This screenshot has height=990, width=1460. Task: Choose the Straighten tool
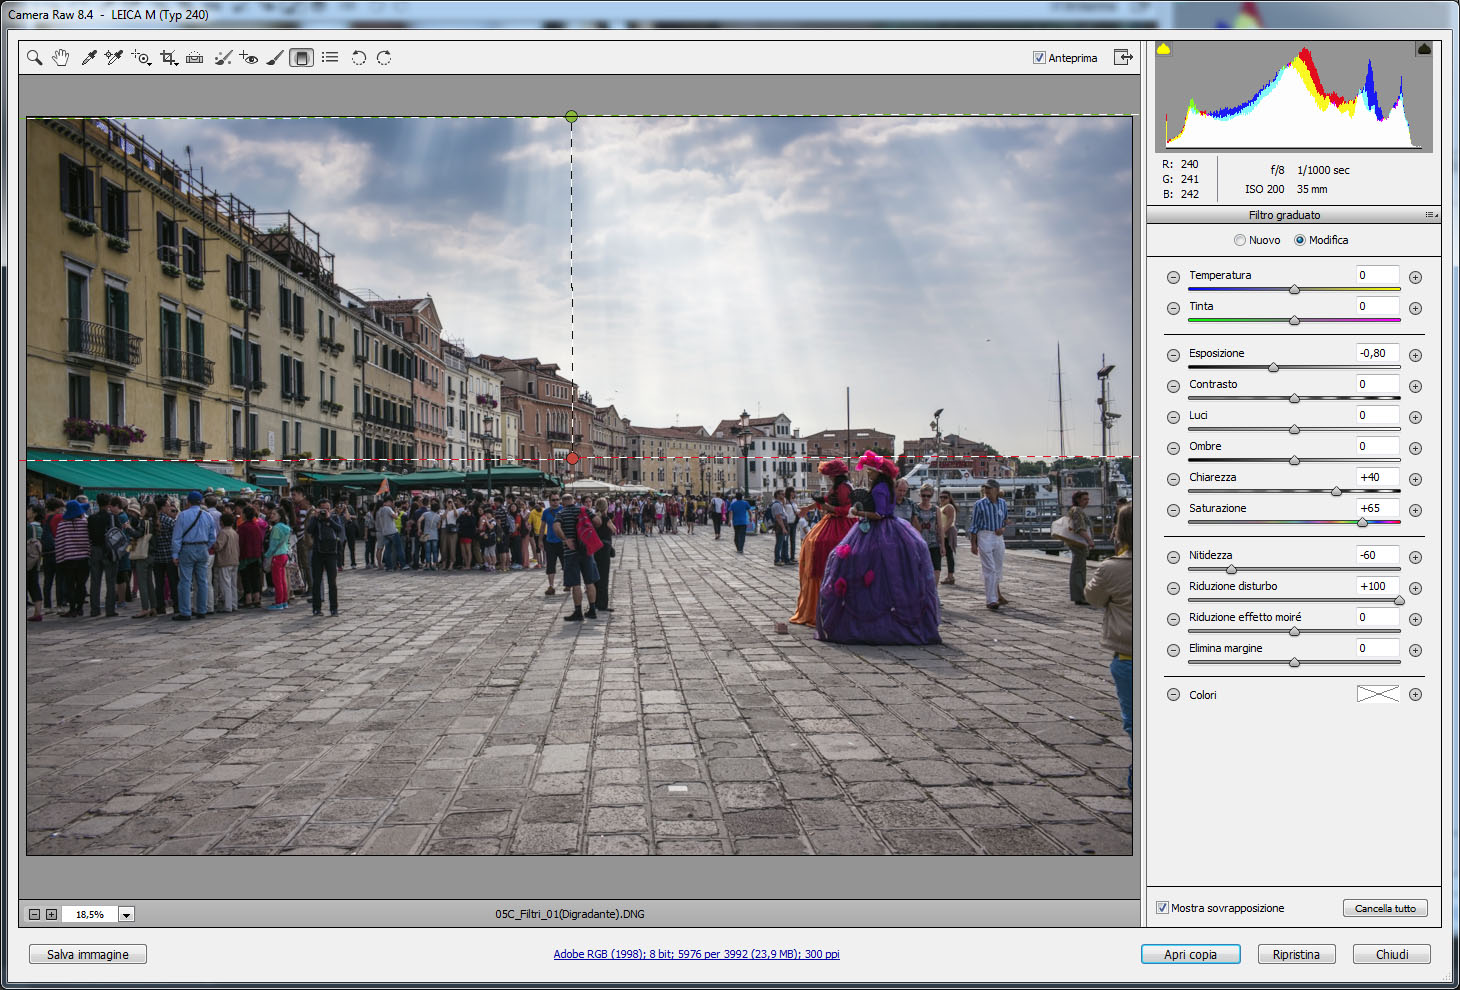pyautogui.click(x=195, y=58)
